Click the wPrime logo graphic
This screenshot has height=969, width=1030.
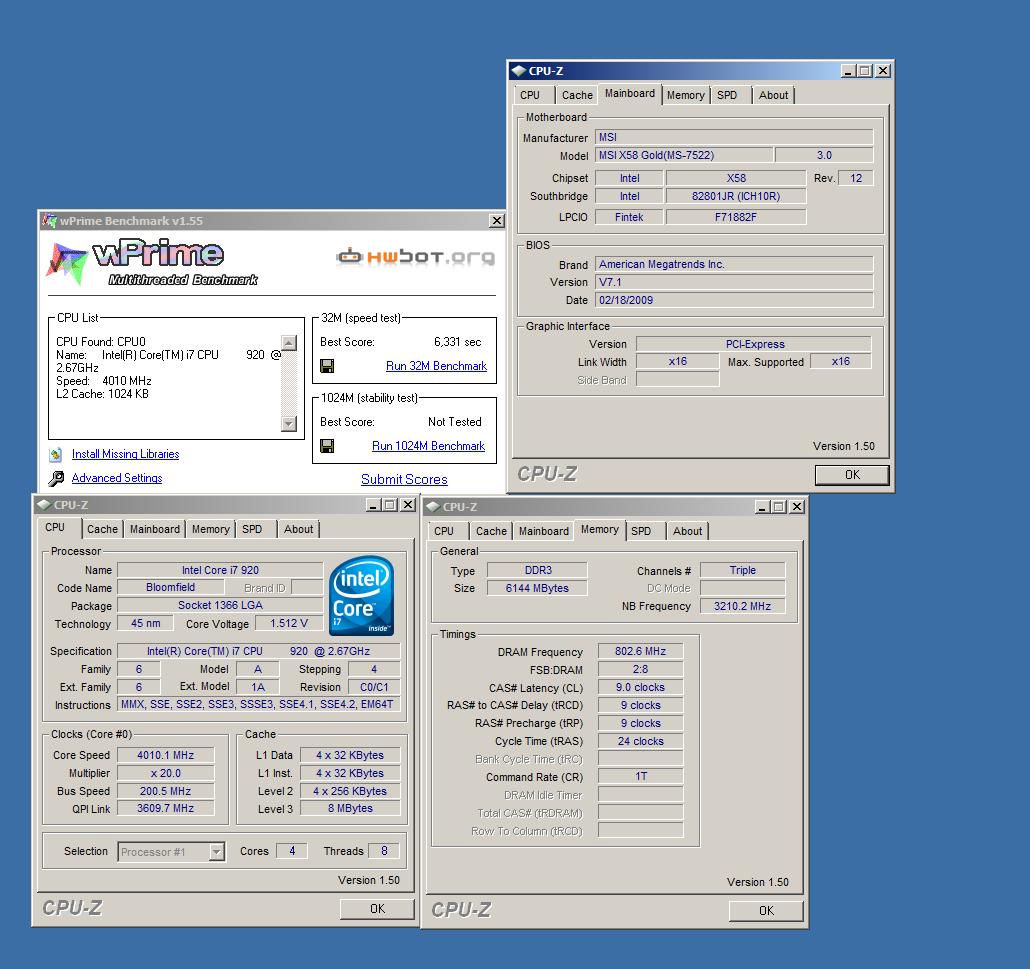point(152,262)
